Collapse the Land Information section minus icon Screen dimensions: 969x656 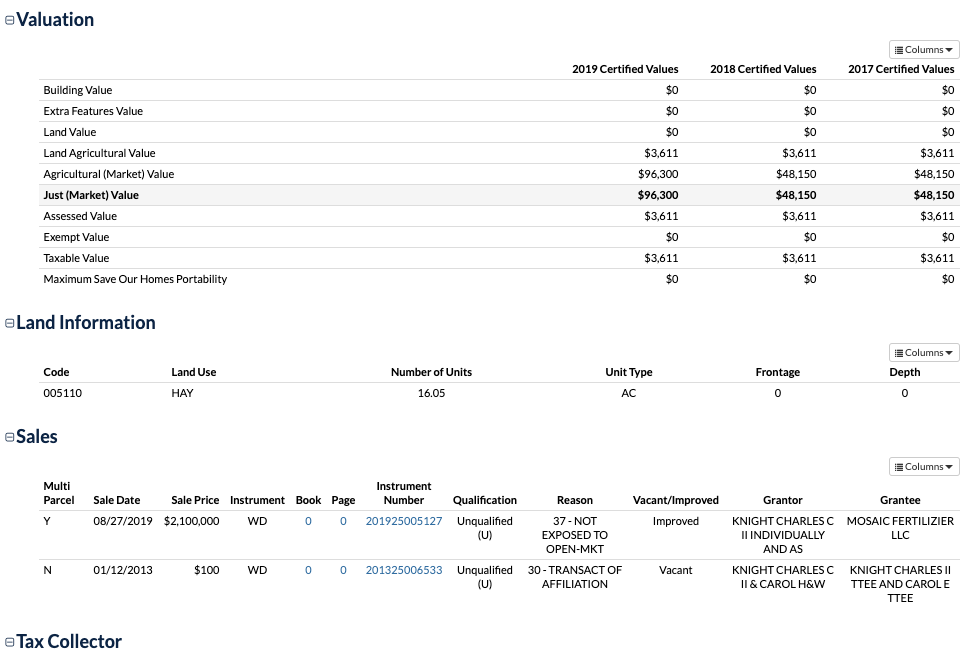10,323
